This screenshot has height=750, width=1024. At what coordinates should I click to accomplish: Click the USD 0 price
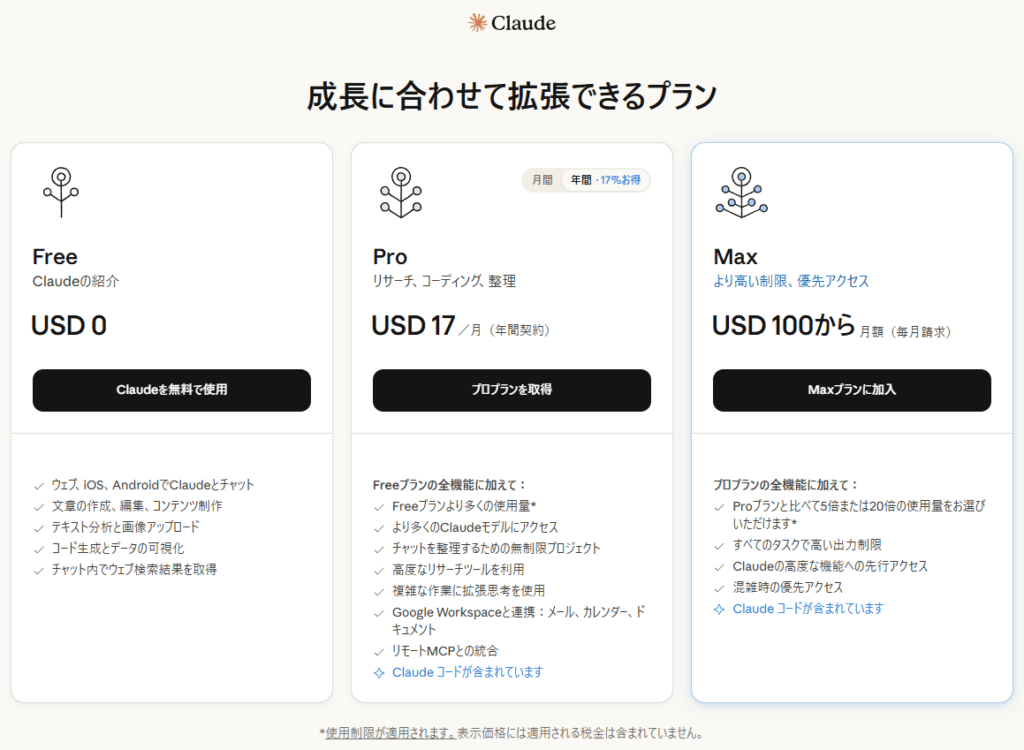click(69, 325)
